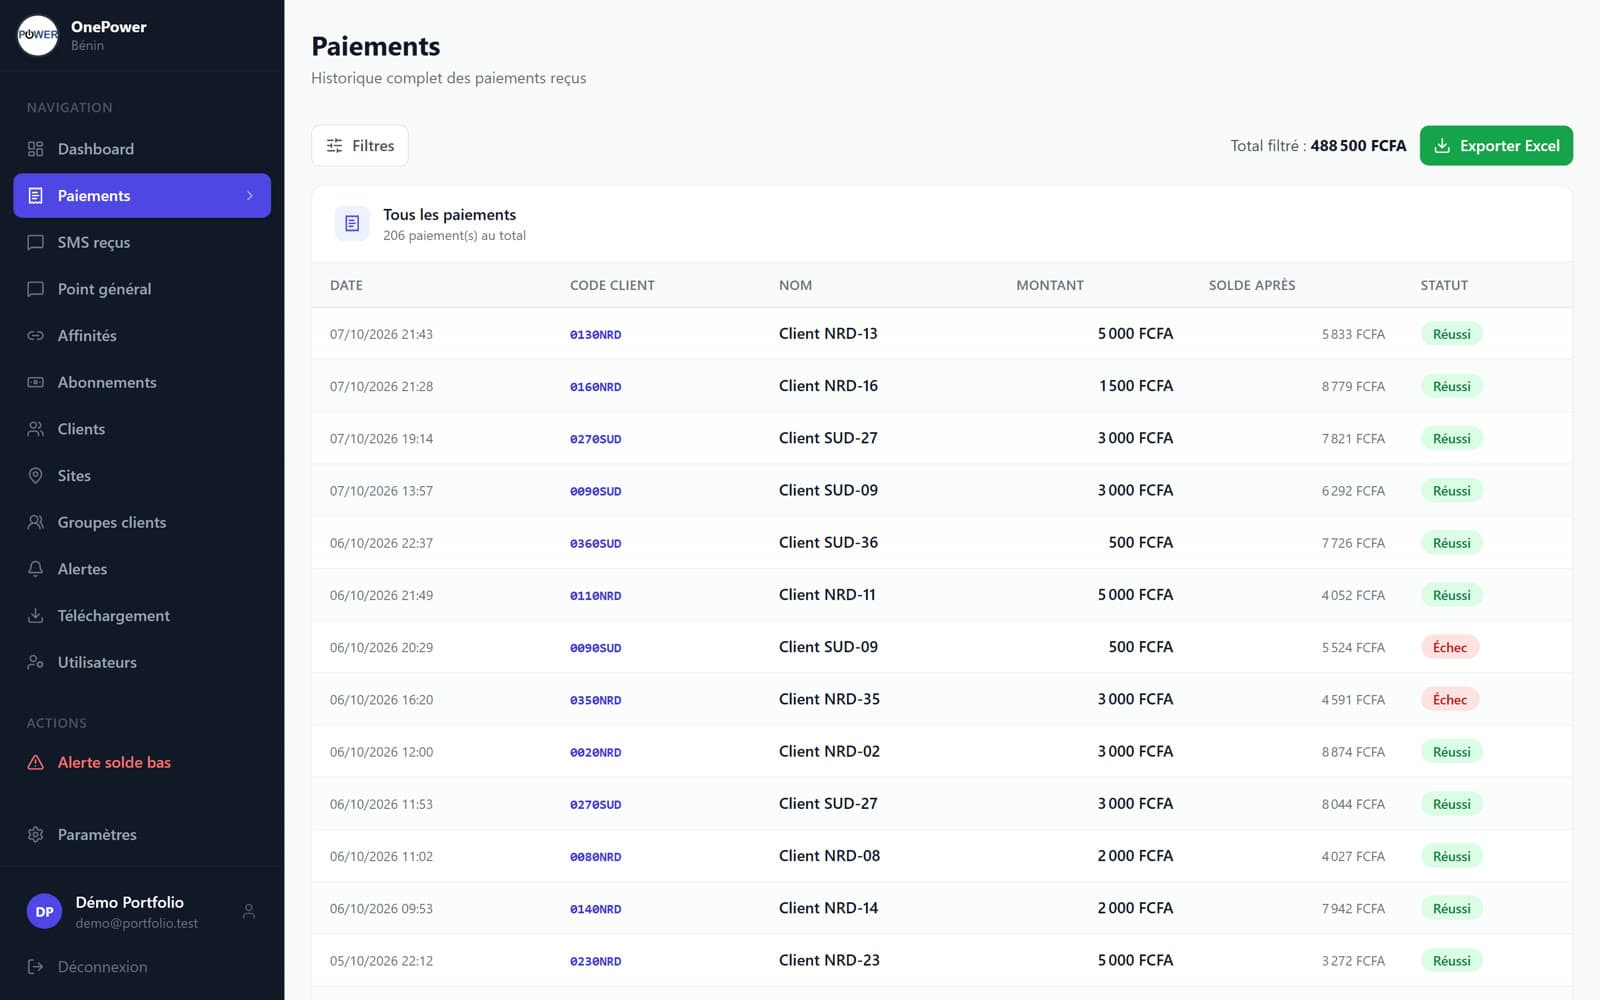Click the Alertes bell icon

(35, 569)
